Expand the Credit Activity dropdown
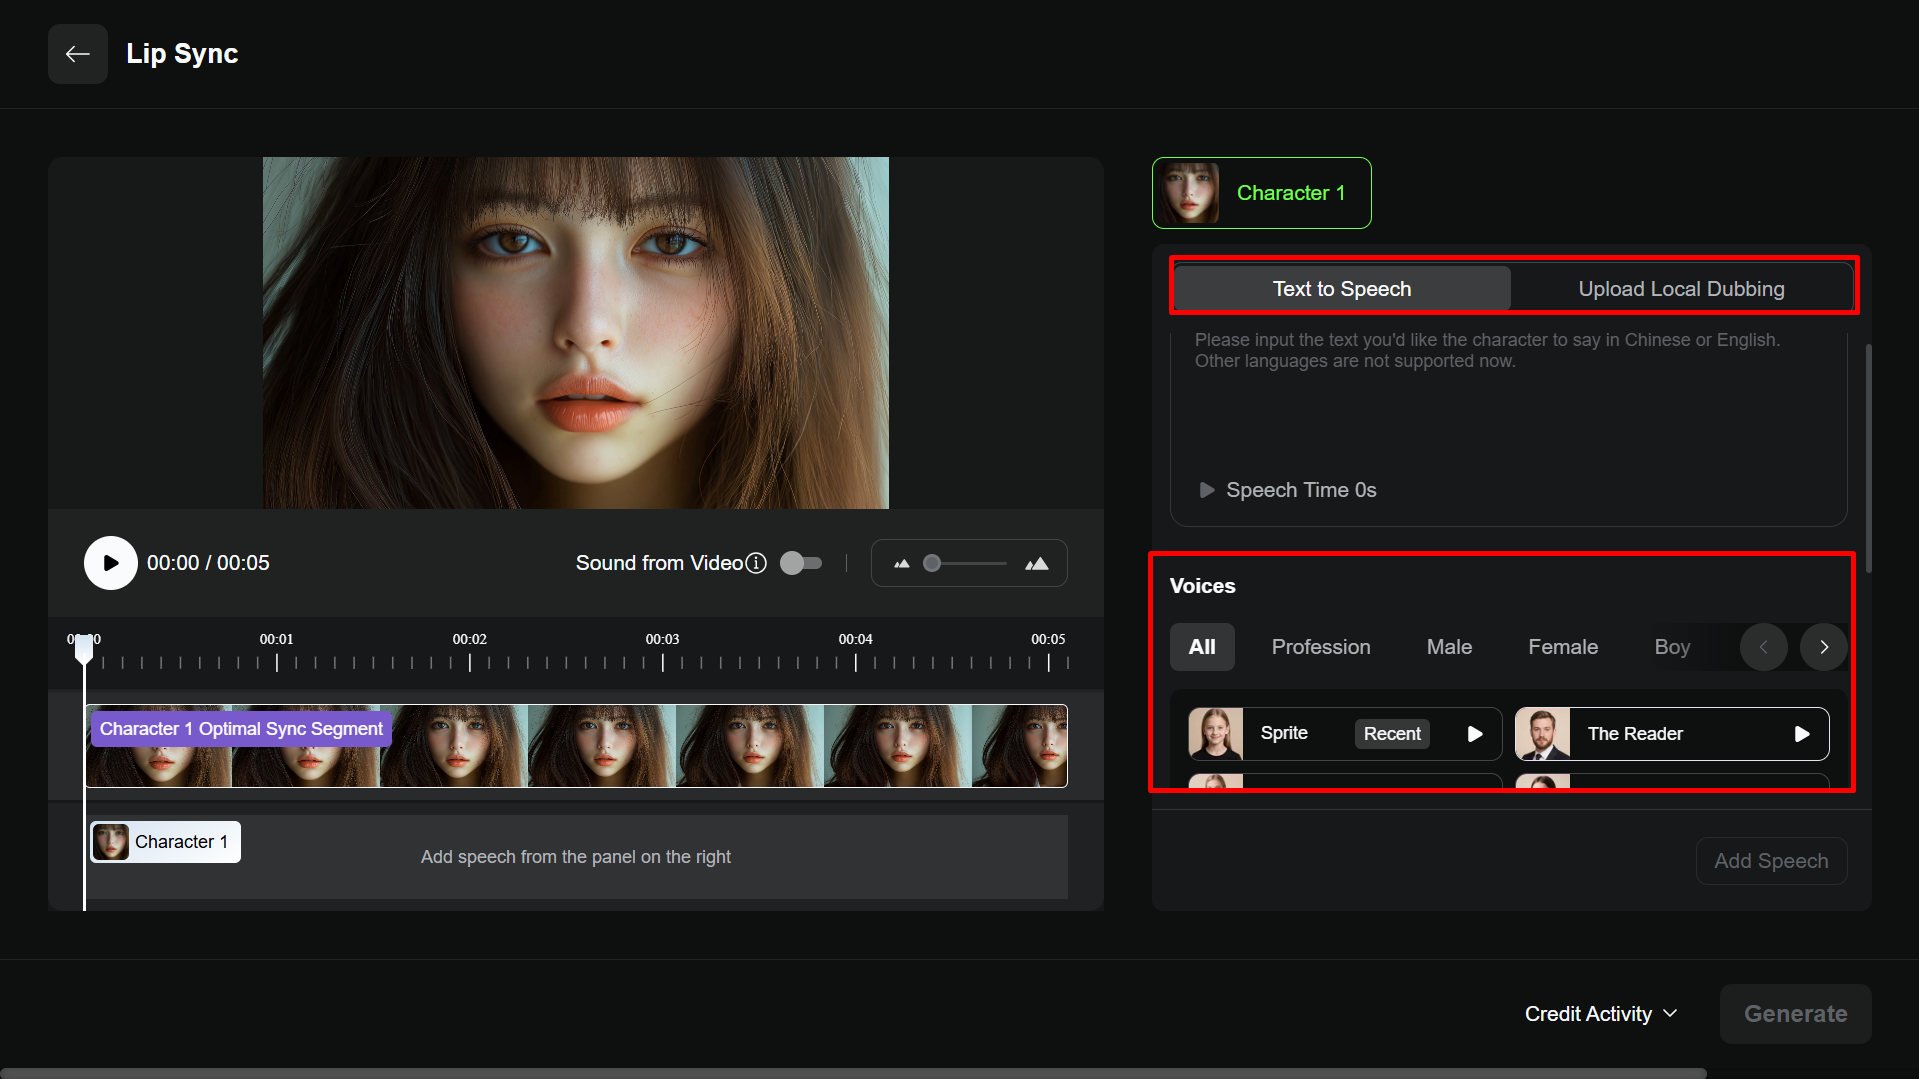The image size is (1919, 1079). (1600, 1013)
